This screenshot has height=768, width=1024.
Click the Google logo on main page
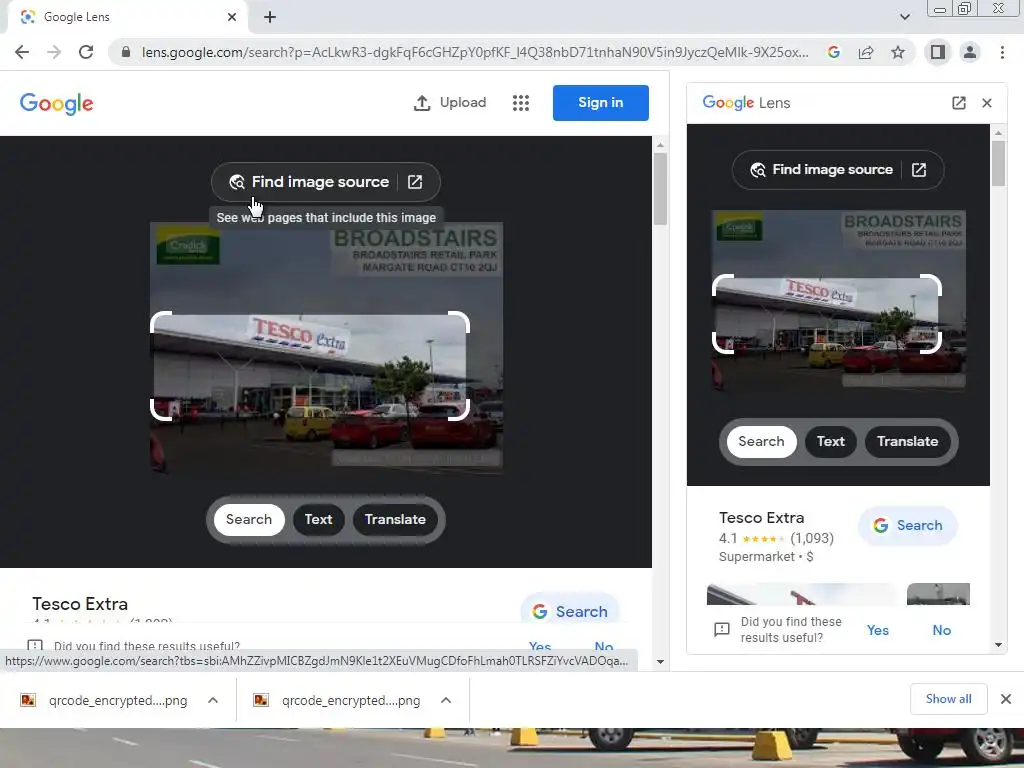pos(56,103)
